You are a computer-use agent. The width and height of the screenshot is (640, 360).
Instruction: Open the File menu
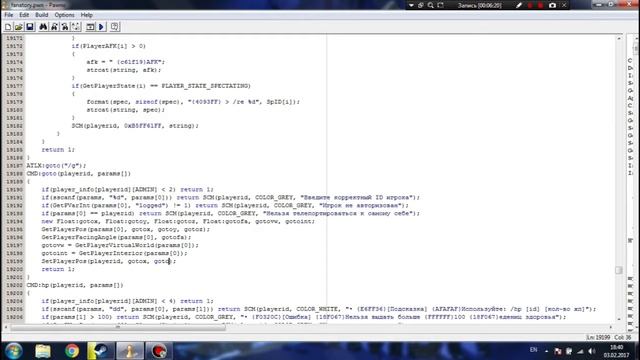pyautogui.click(x=9, y=15)
